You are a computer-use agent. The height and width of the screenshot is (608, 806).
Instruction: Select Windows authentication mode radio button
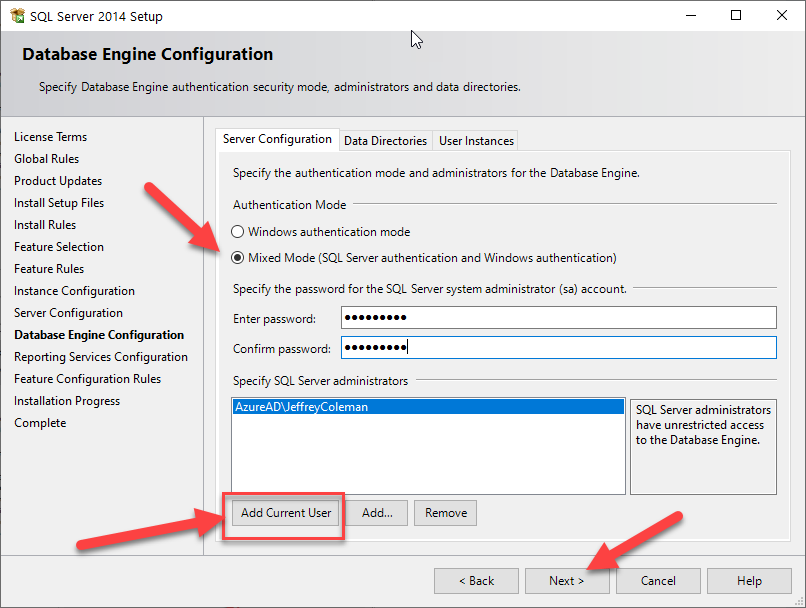click(x=237, y=232)
